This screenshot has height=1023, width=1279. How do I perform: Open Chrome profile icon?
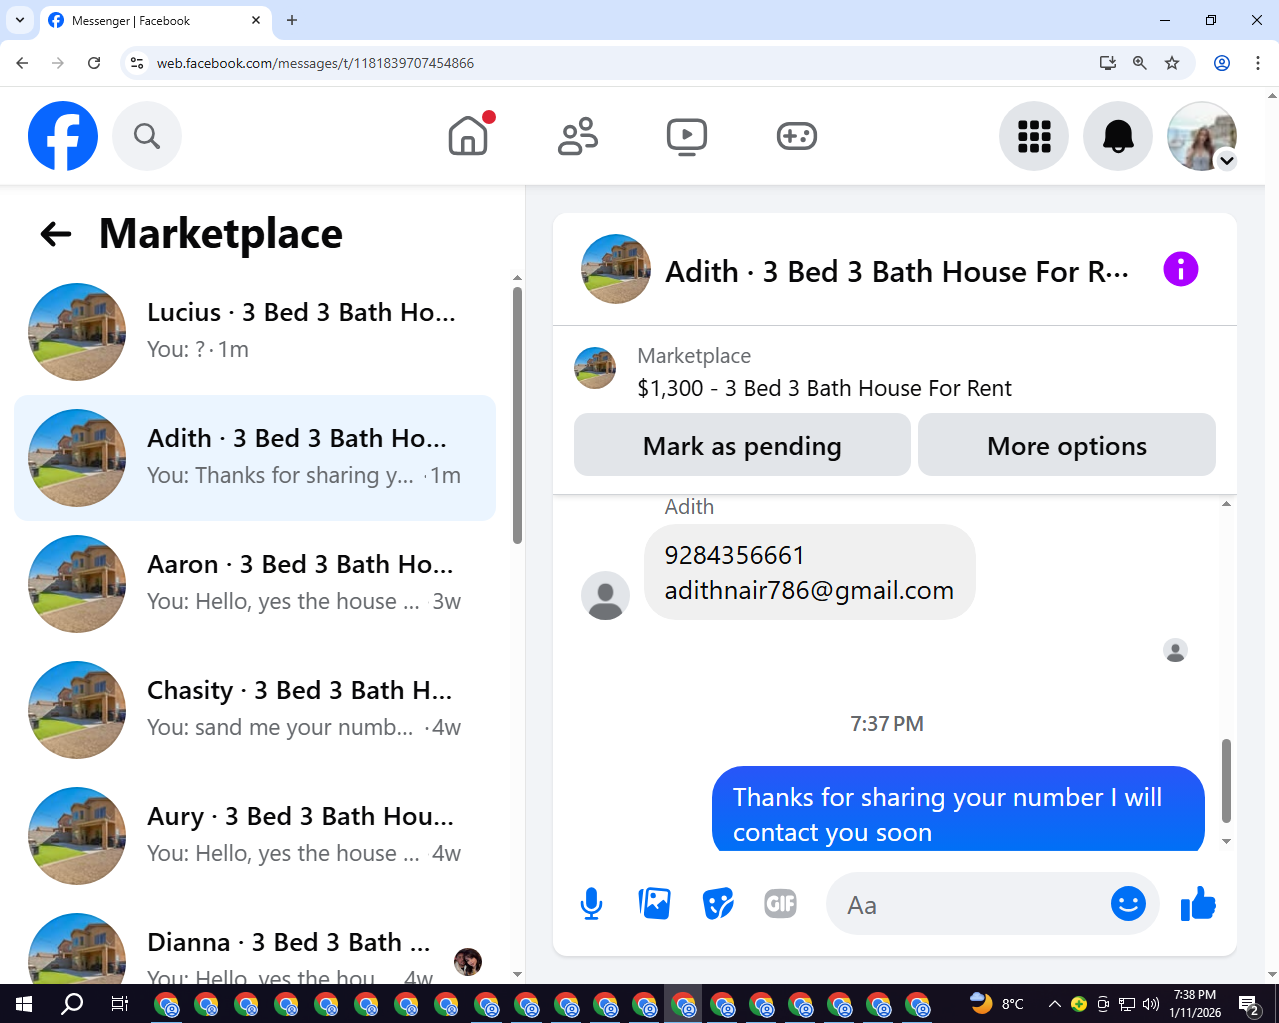[1222, 63]
